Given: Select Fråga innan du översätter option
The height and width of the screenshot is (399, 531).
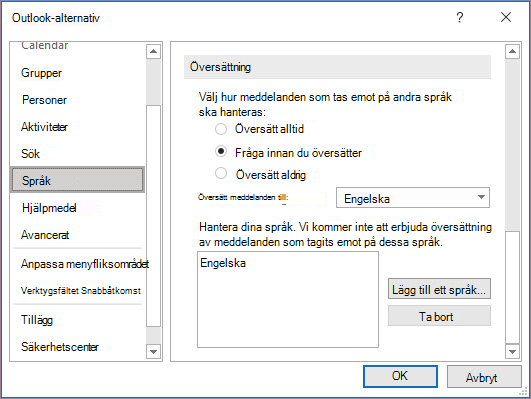Looking at the screenshot, I should 221,151.
